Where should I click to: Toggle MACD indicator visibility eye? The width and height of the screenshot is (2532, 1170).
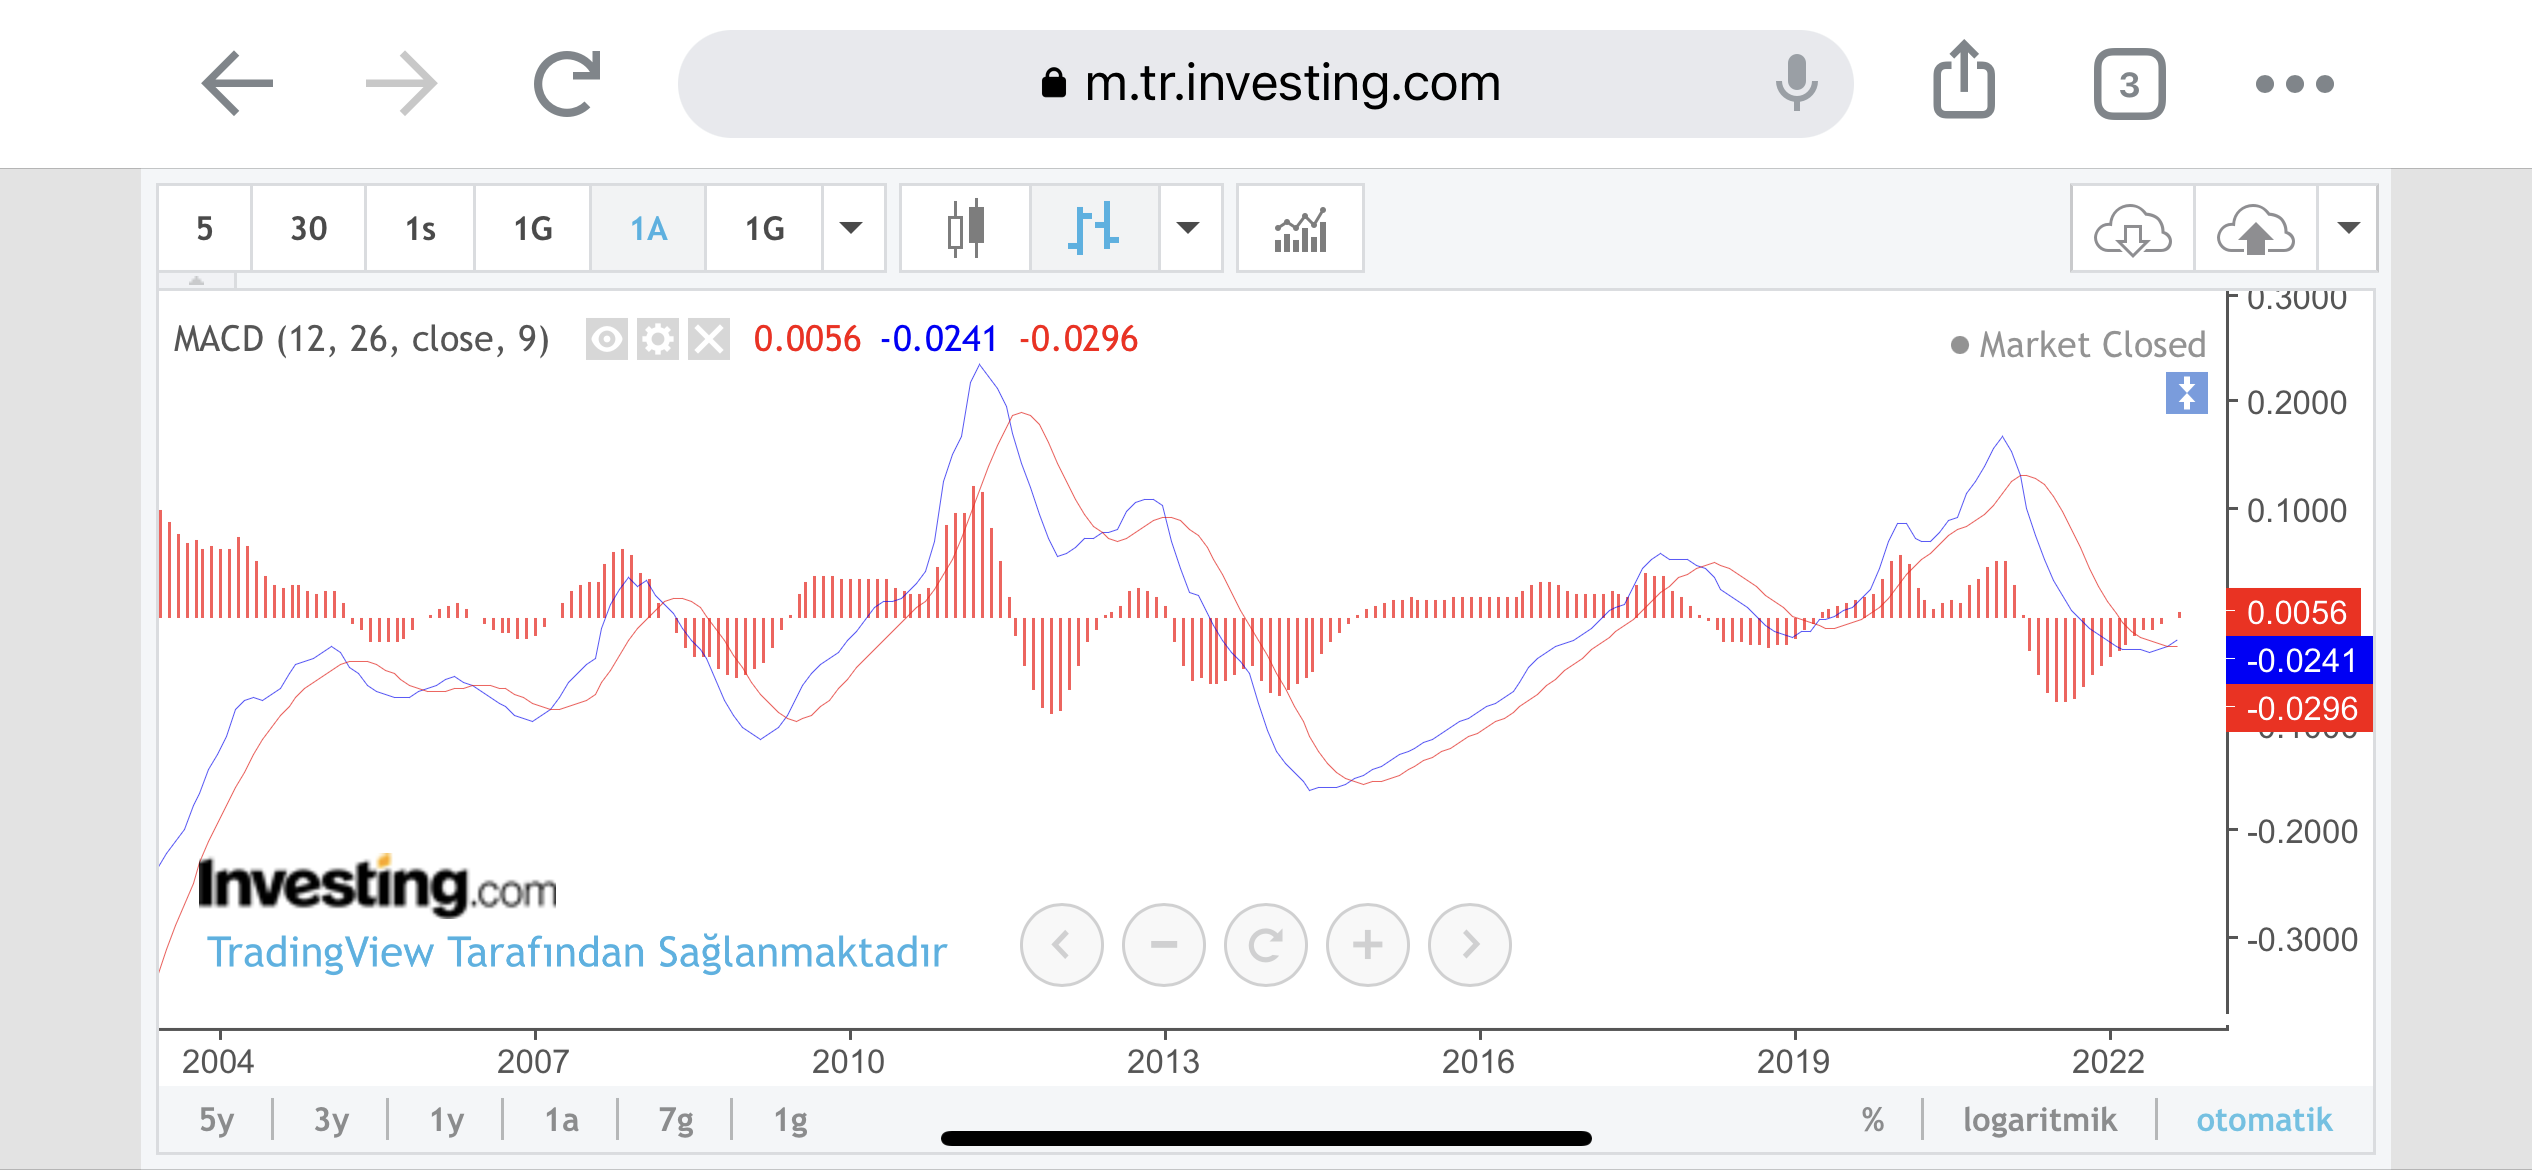tap(606, 340)
